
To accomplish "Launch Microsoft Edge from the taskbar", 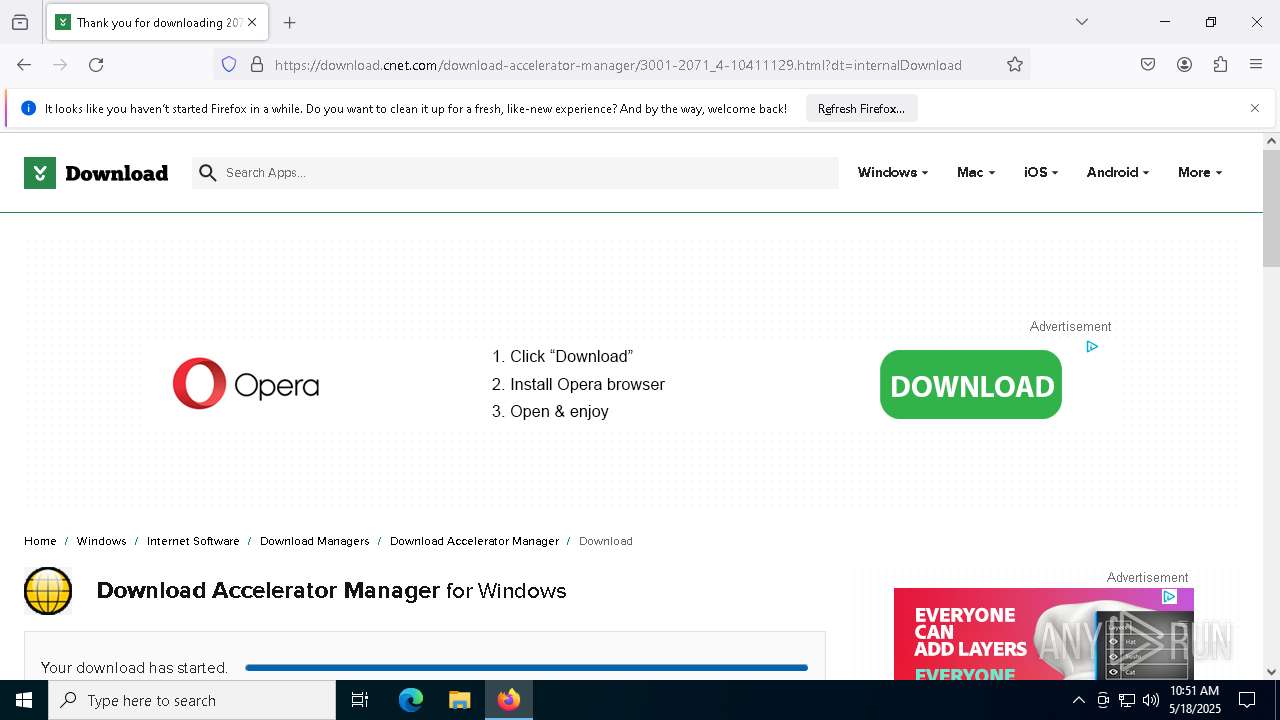I will coord(411,700).
